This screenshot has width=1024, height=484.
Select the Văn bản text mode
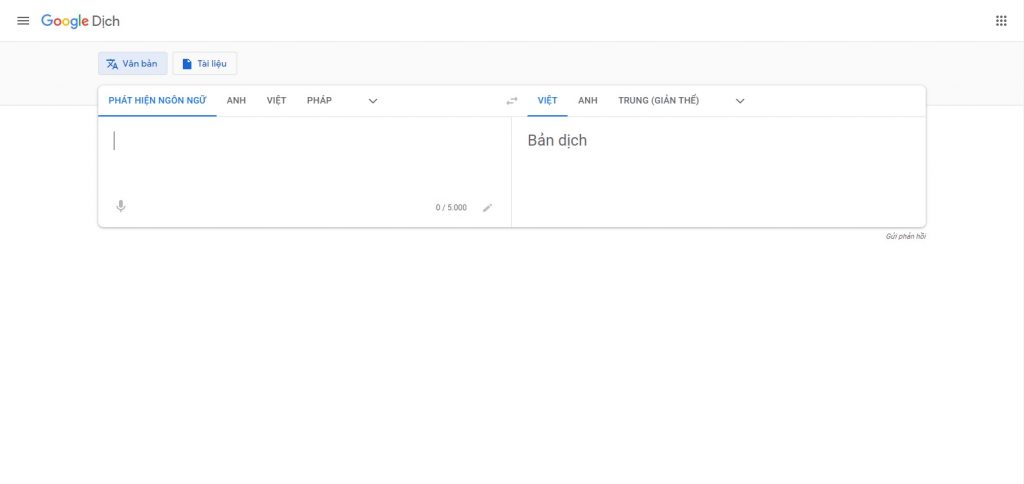click(x=132, y=64)
